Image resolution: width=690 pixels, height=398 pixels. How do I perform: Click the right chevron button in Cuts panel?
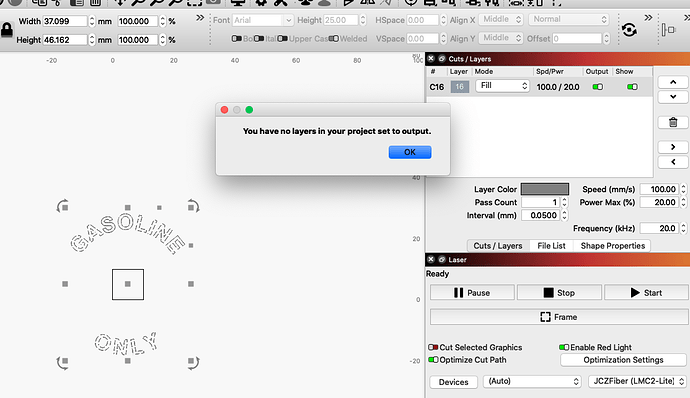[x=673, y=147]
